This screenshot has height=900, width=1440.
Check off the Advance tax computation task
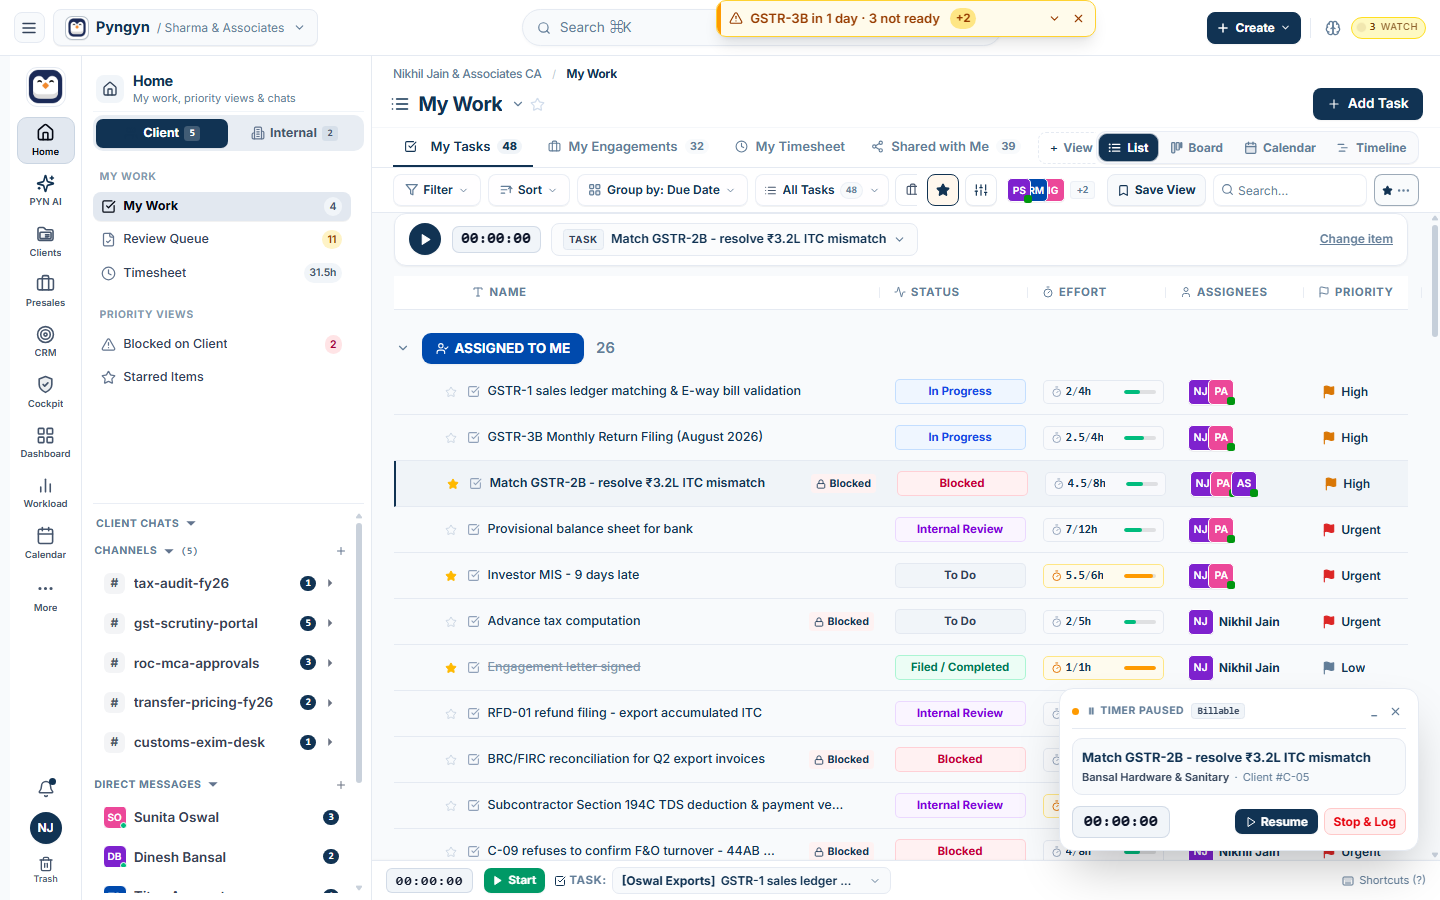pos(474,622)
